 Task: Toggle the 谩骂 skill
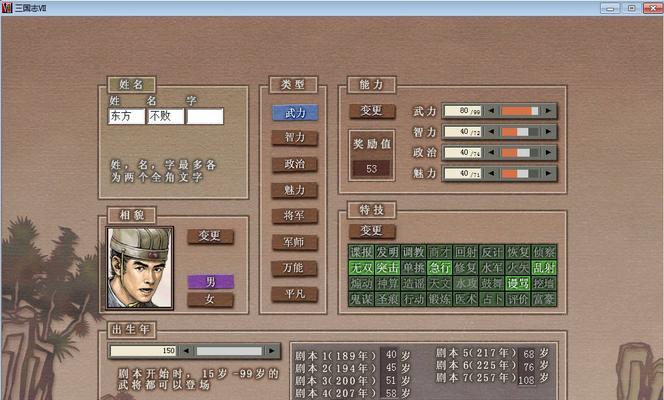[x=518, y=284]
